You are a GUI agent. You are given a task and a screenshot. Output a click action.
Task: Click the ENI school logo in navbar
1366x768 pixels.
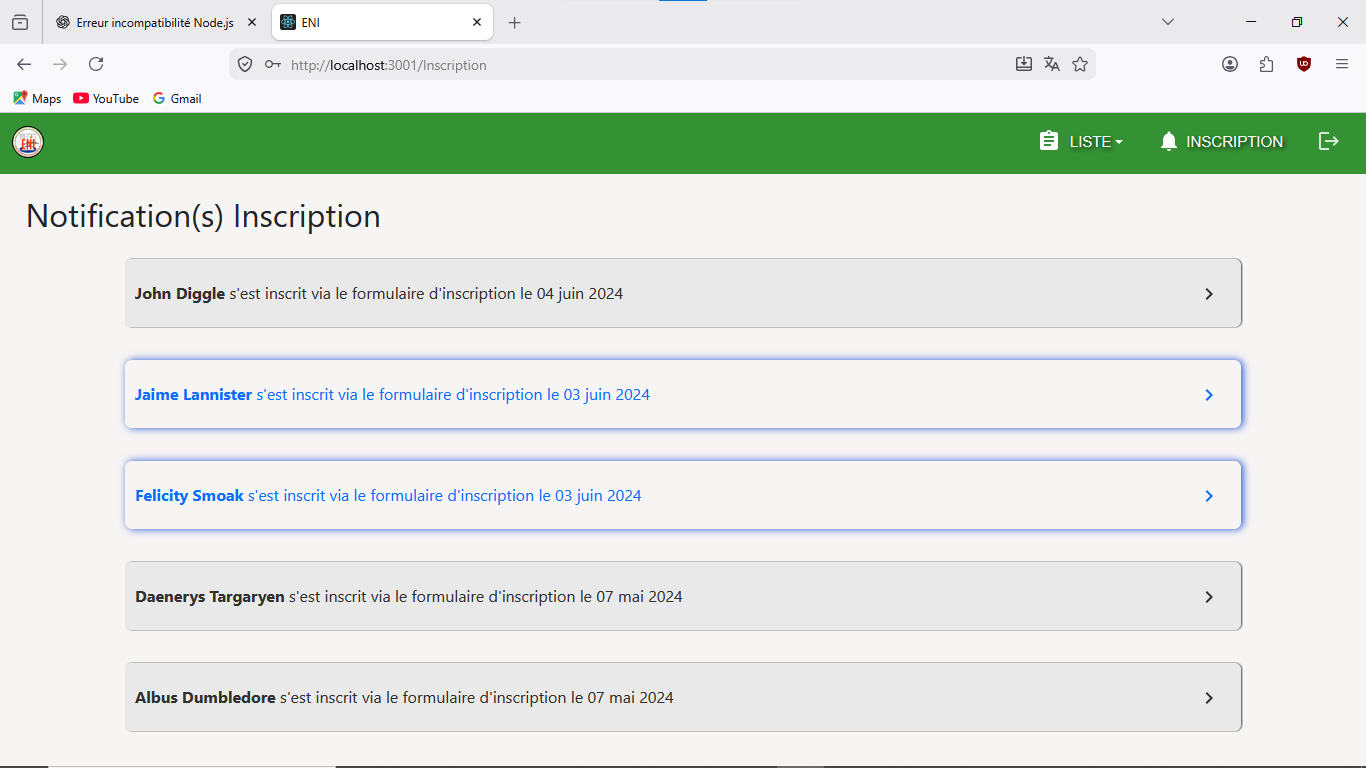[28, 142]
